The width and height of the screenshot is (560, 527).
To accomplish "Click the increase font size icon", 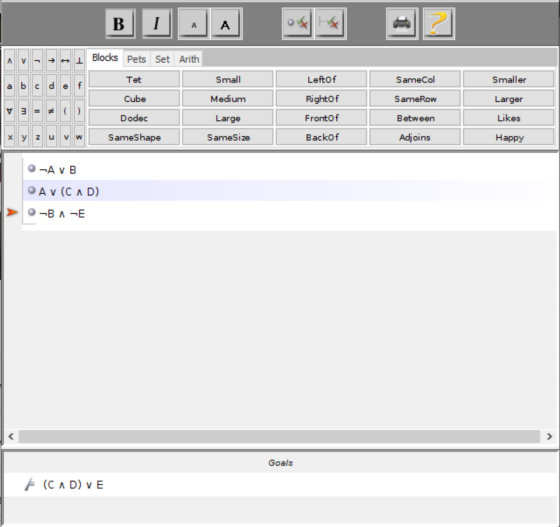I will pyautogui.click(x=225, y=24).
